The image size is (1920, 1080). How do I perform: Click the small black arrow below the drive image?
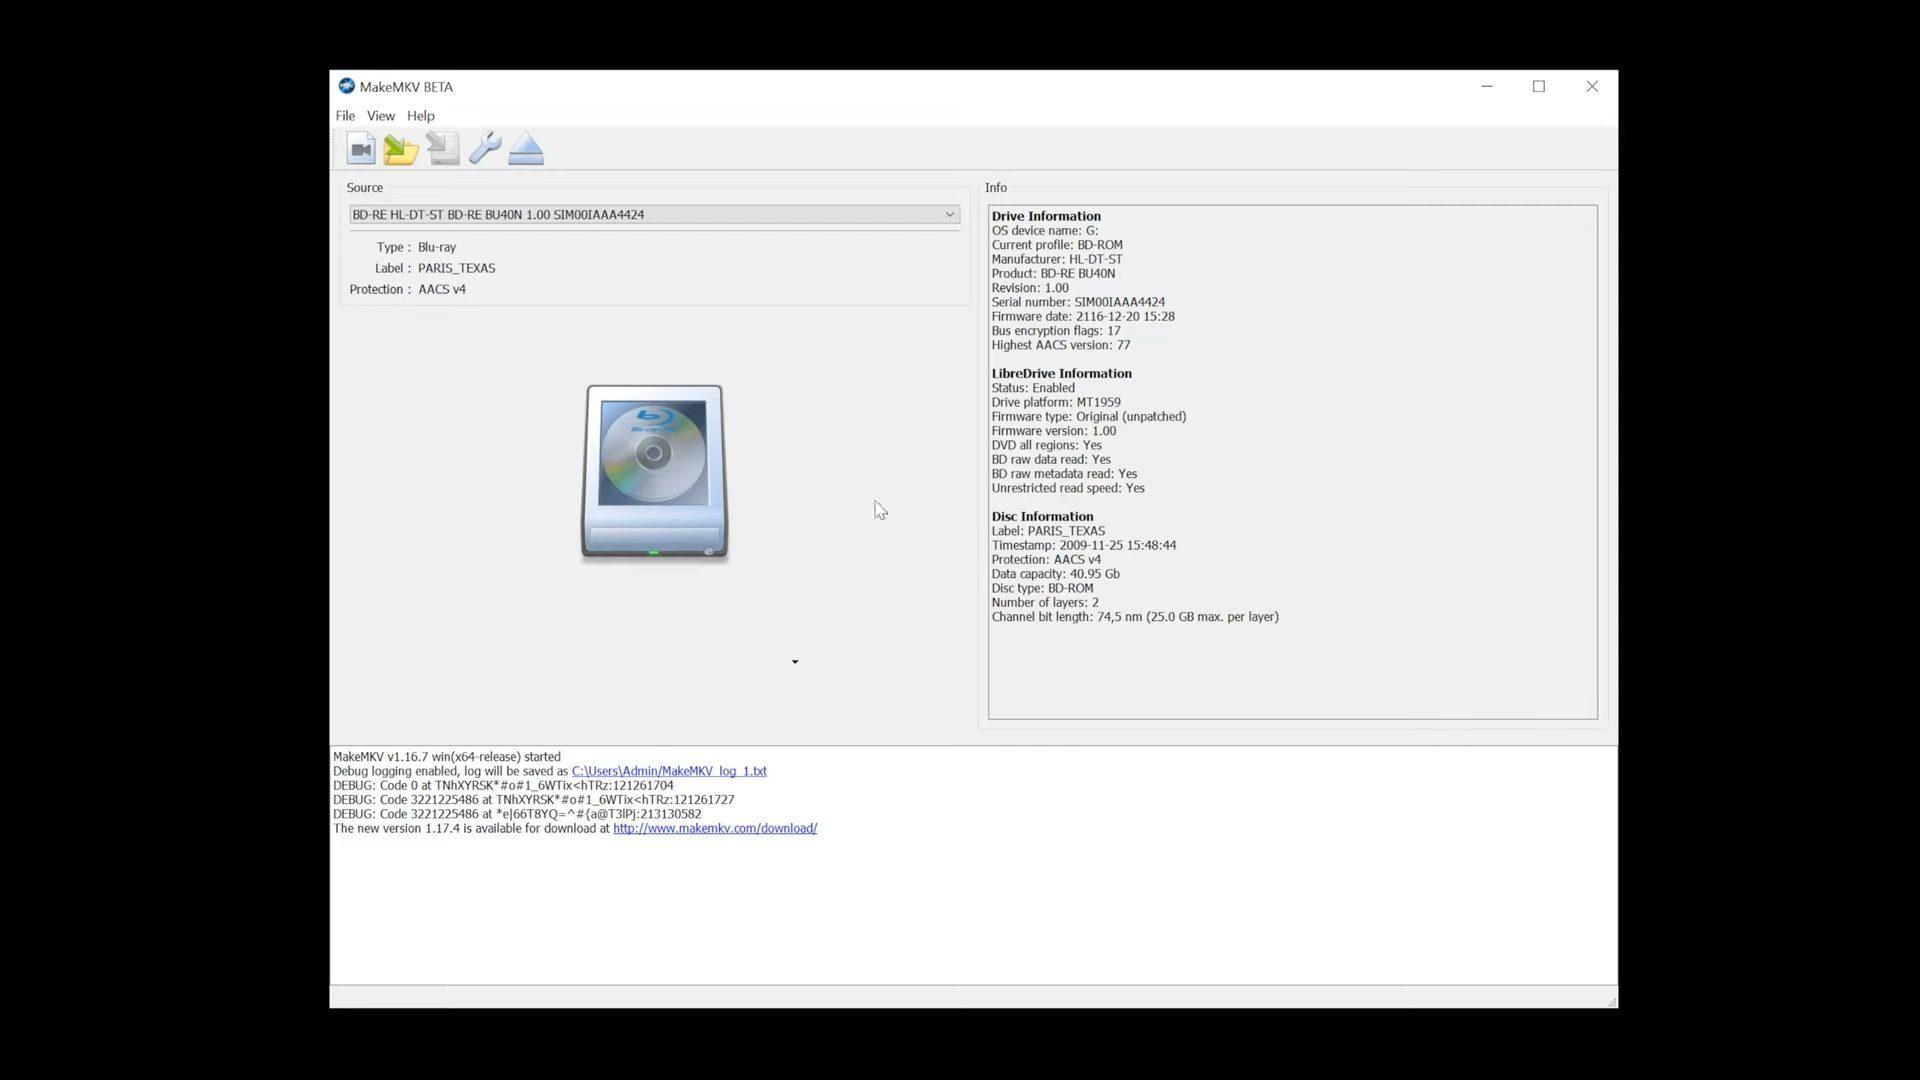(x=795, y=662)
